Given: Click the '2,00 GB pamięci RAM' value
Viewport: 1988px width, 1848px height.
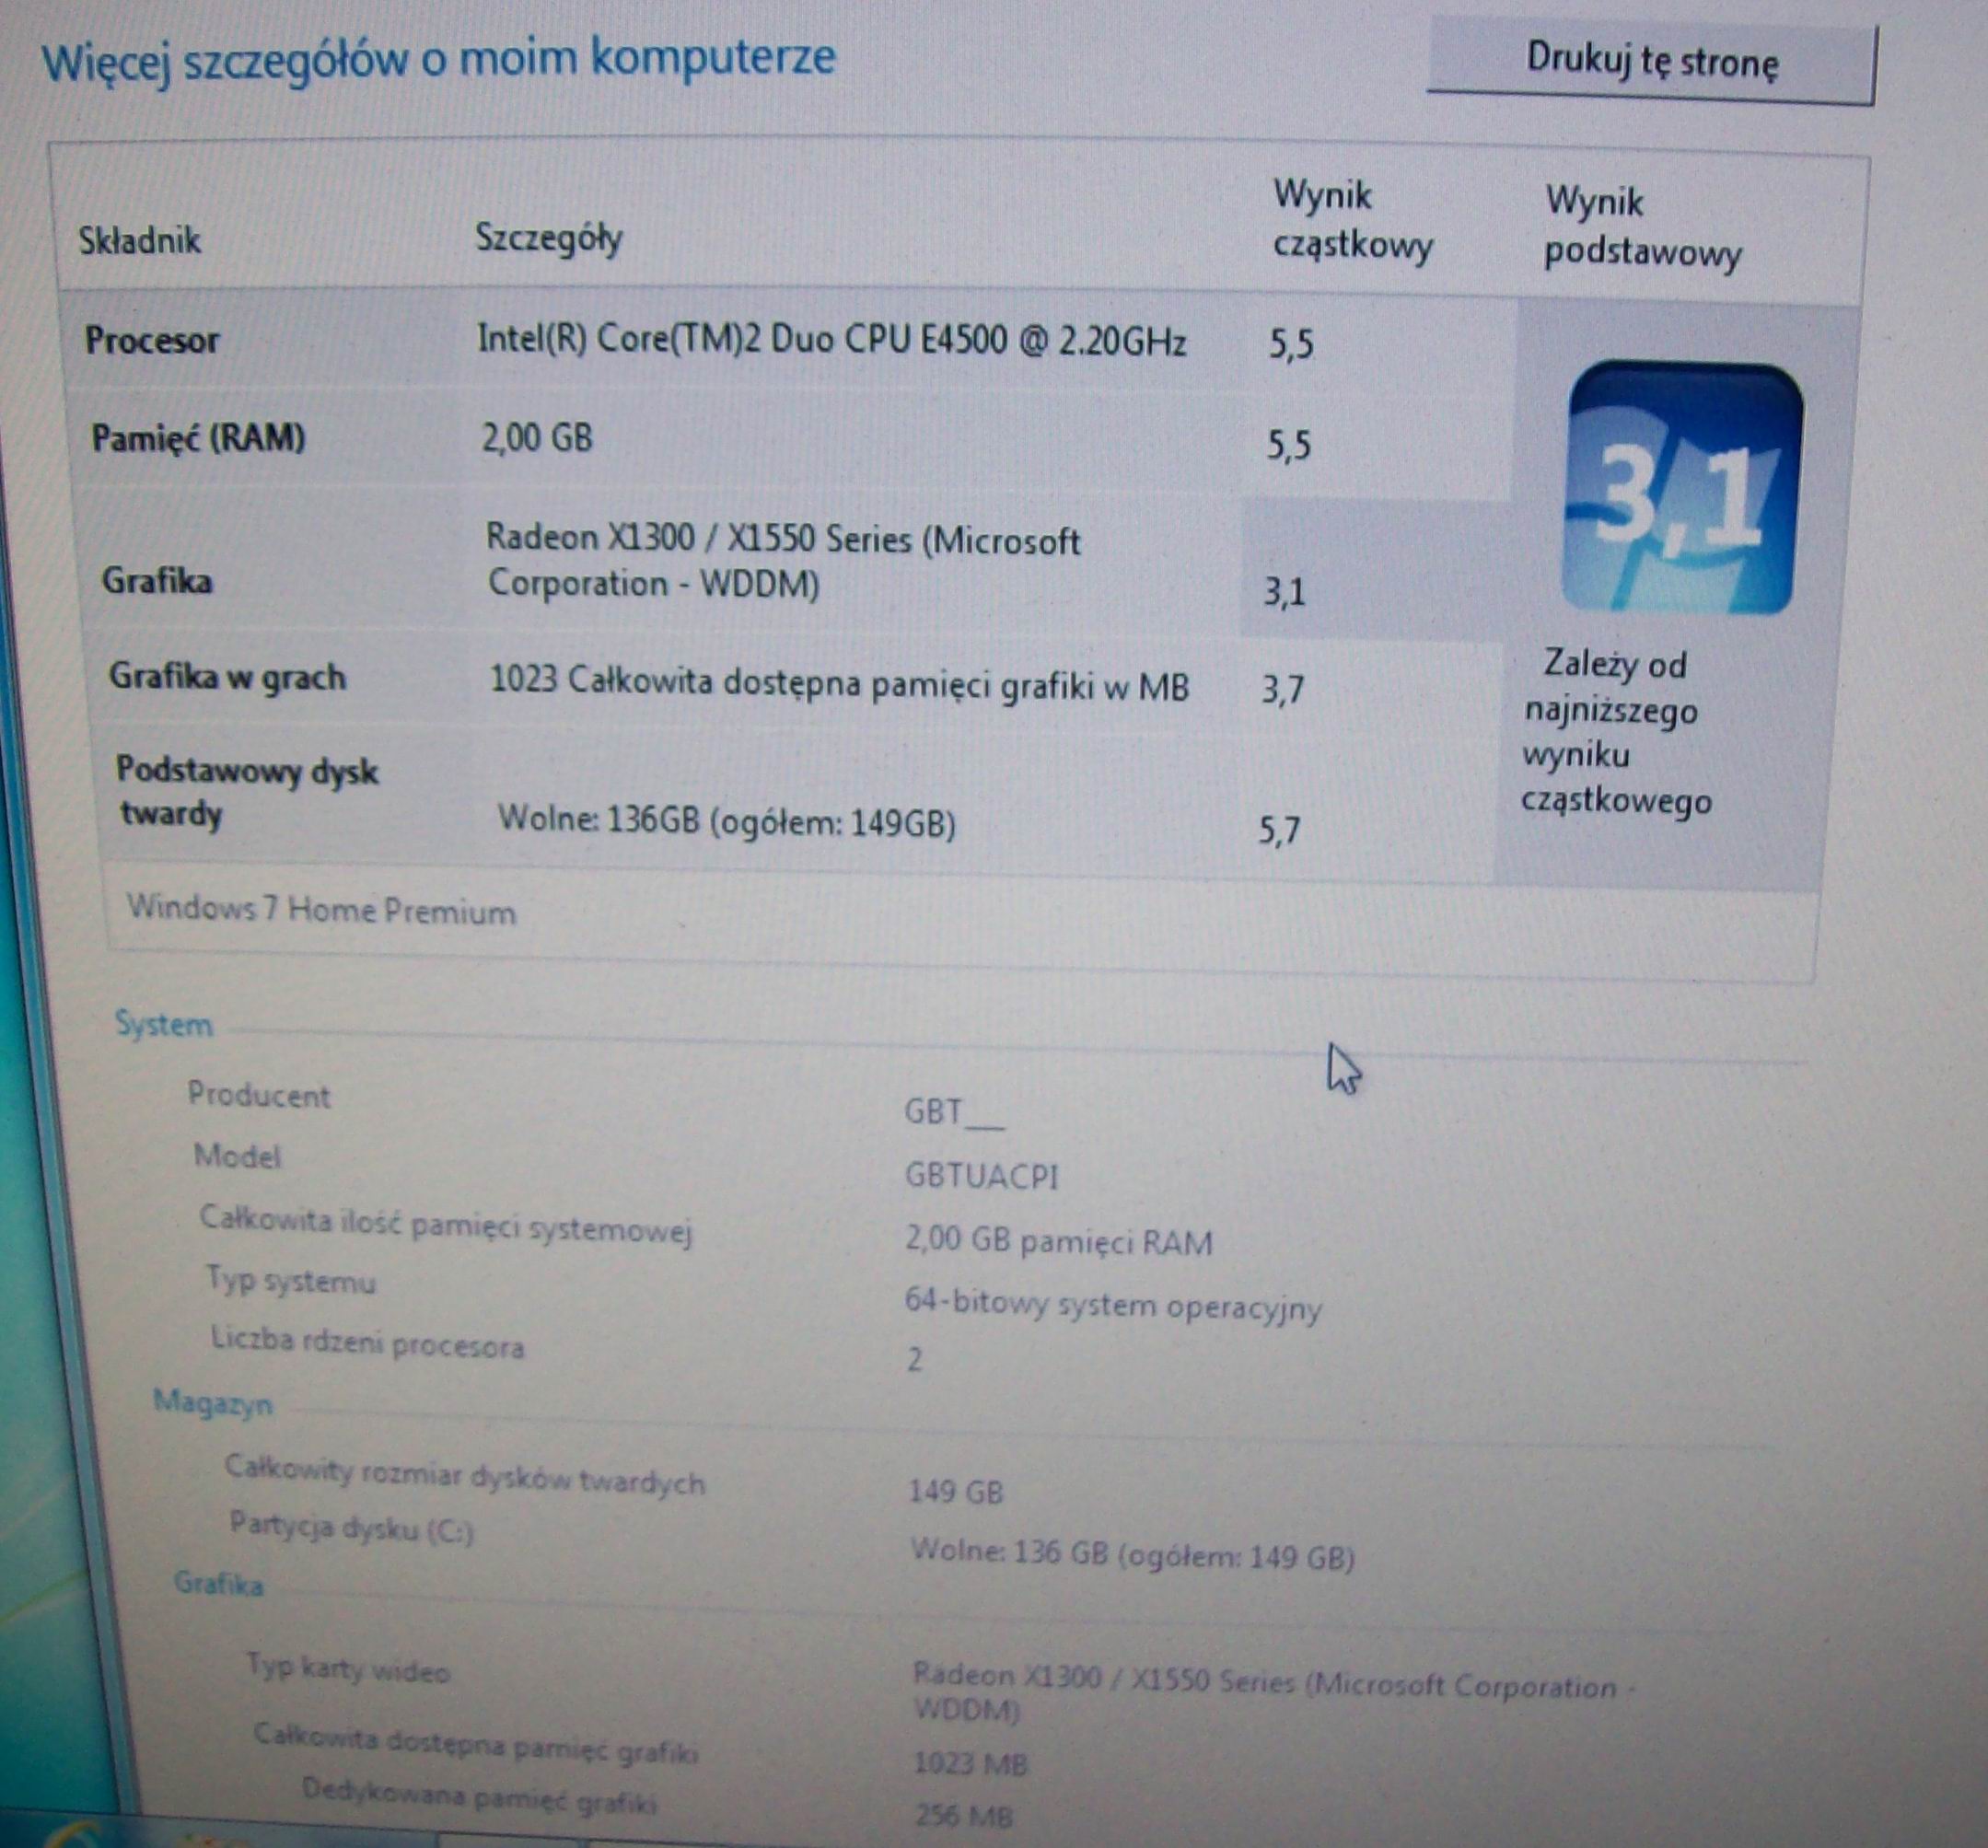Looking at the screenshot, I should click(x=1058, y=1241).
